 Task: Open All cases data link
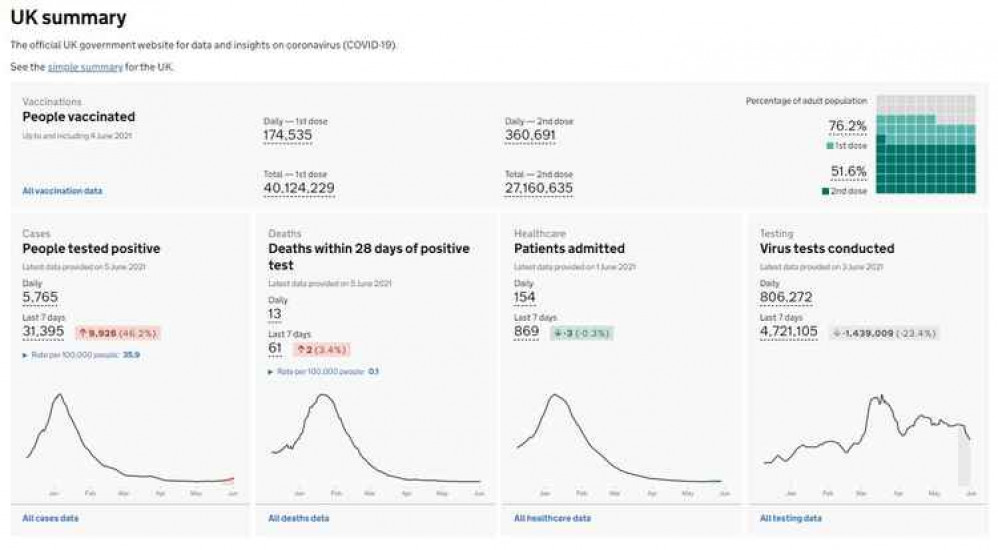(50, 518)
